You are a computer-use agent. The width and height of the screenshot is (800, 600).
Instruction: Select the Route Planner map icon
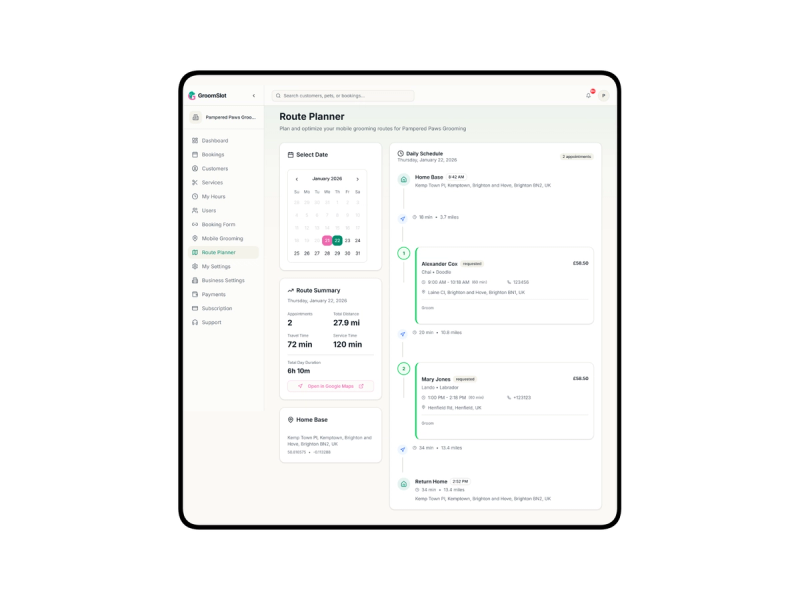click(197, 252)
